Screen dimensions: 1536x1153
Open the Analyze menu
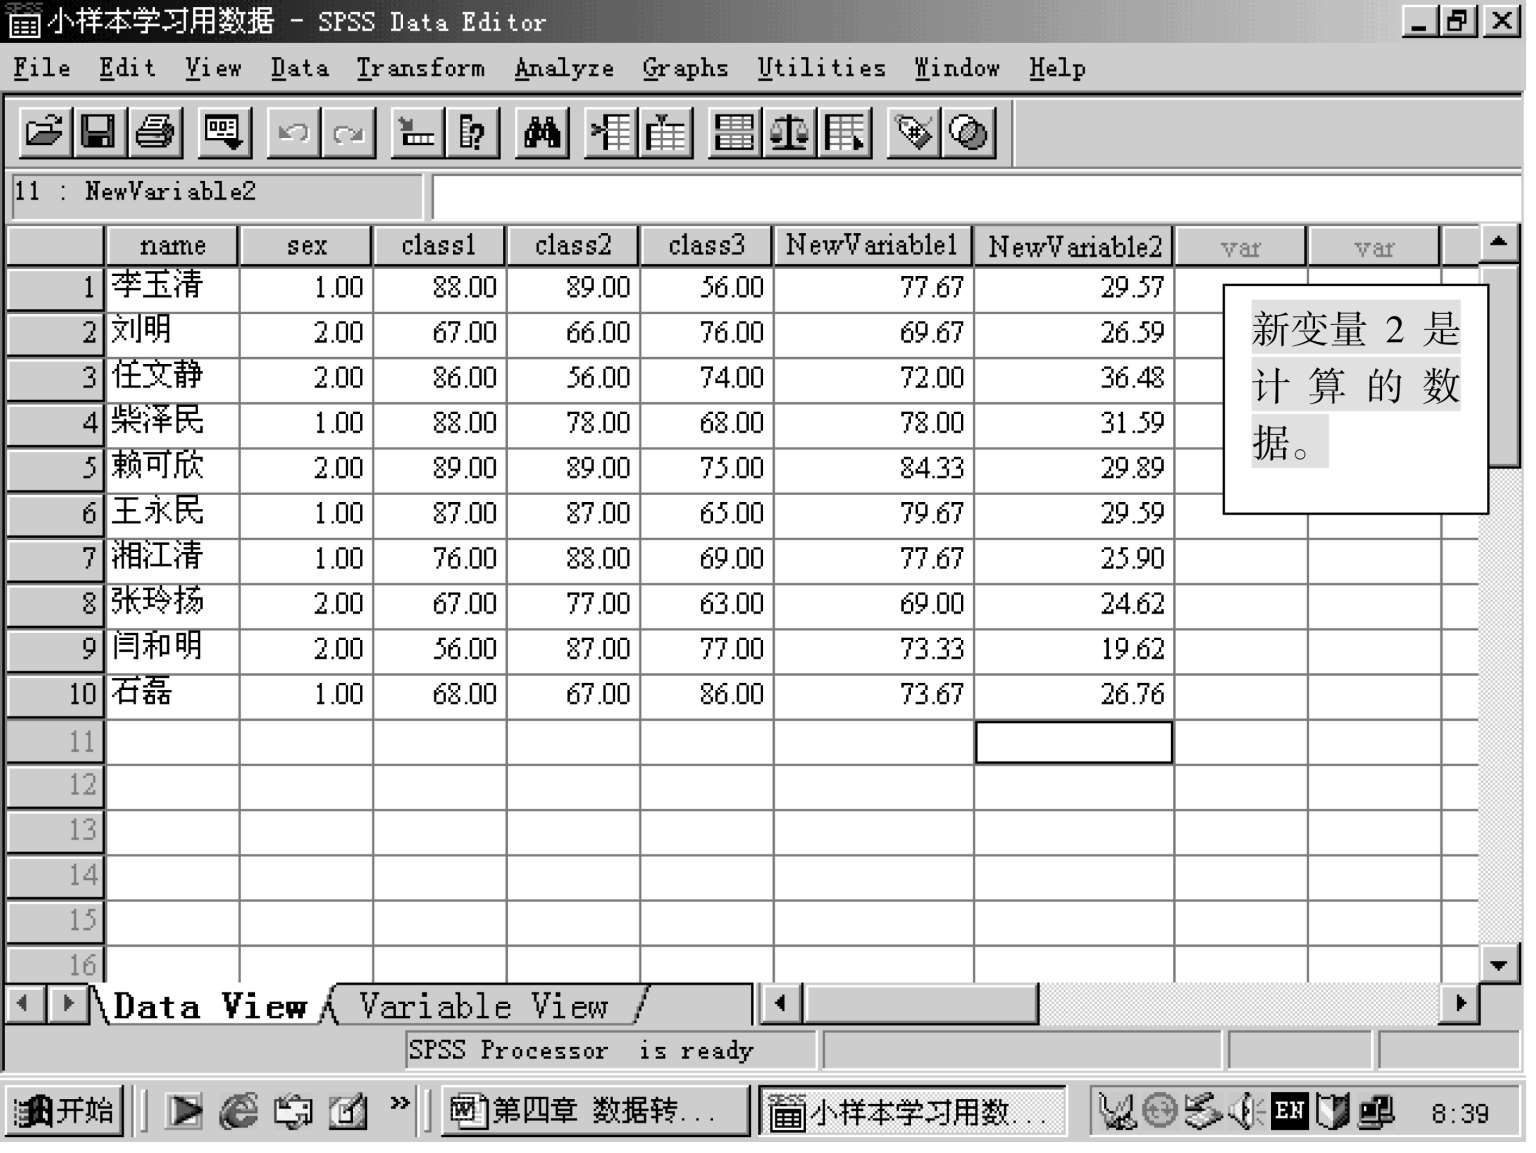(564, 68)
